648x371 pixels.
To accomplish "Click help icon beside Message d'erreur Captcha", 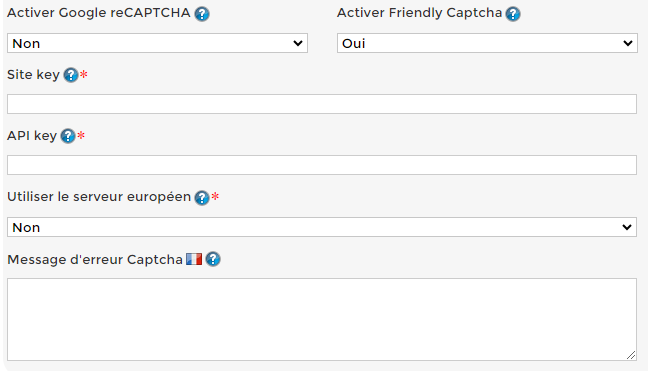I will click(x=213, y=259).
